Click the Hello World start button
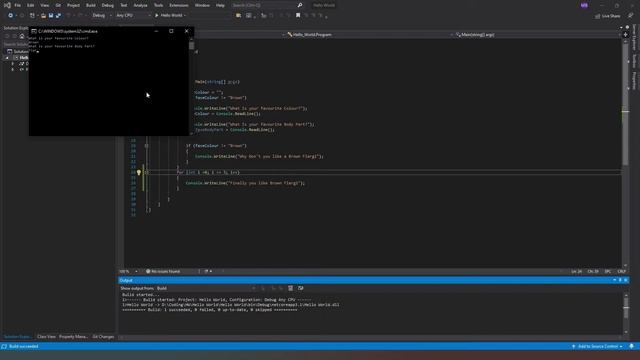Viewport: 640px width, 360px height. coord(169,16)
